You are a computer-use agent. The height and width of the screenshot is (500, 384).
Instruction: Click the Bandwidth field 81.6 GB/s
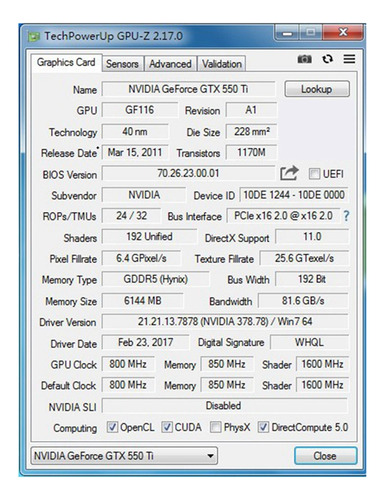pyautogui.click(x=303, y=301)
